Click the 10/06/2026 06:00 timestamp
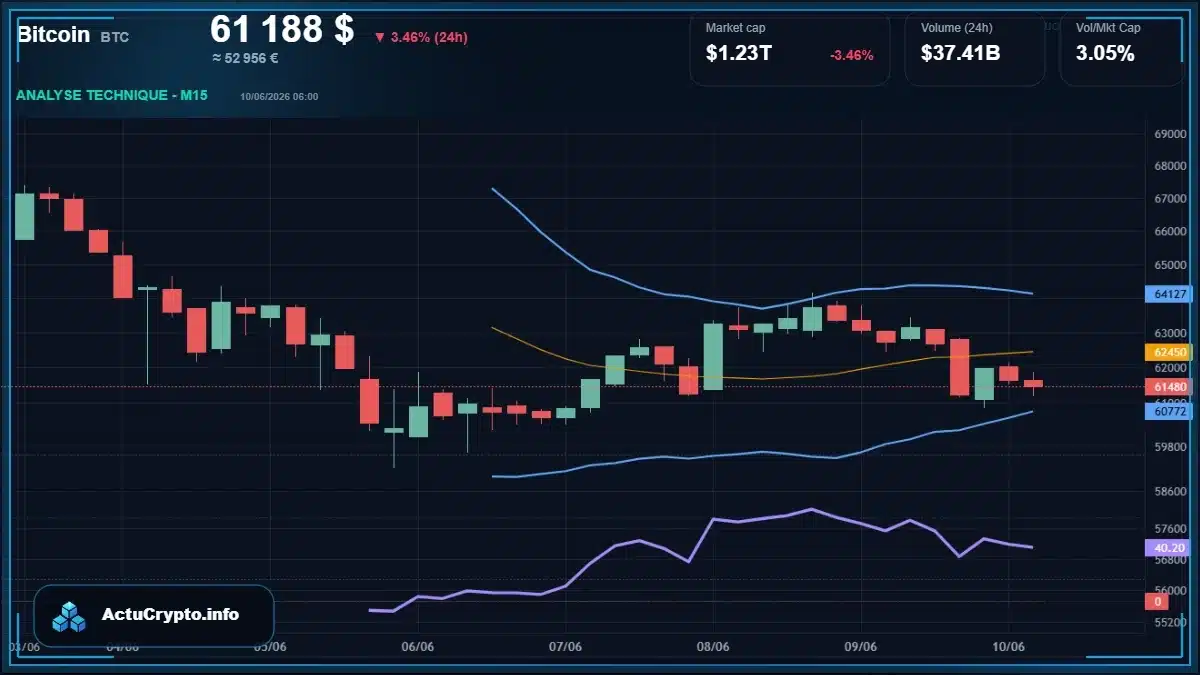 pyautogui.click(x=279, y=96)
